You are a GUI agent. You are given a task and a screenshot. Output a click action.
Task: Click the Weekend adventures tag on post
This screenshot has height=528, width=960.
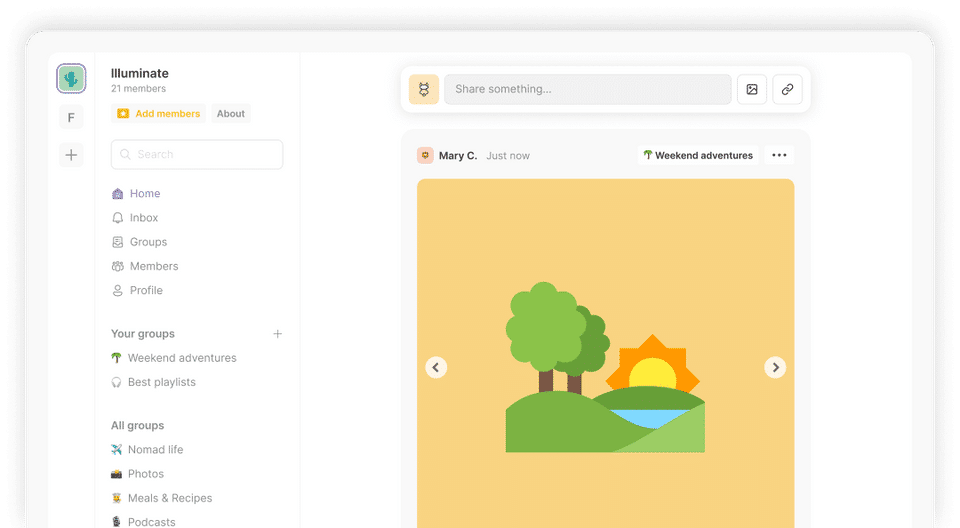698,156
